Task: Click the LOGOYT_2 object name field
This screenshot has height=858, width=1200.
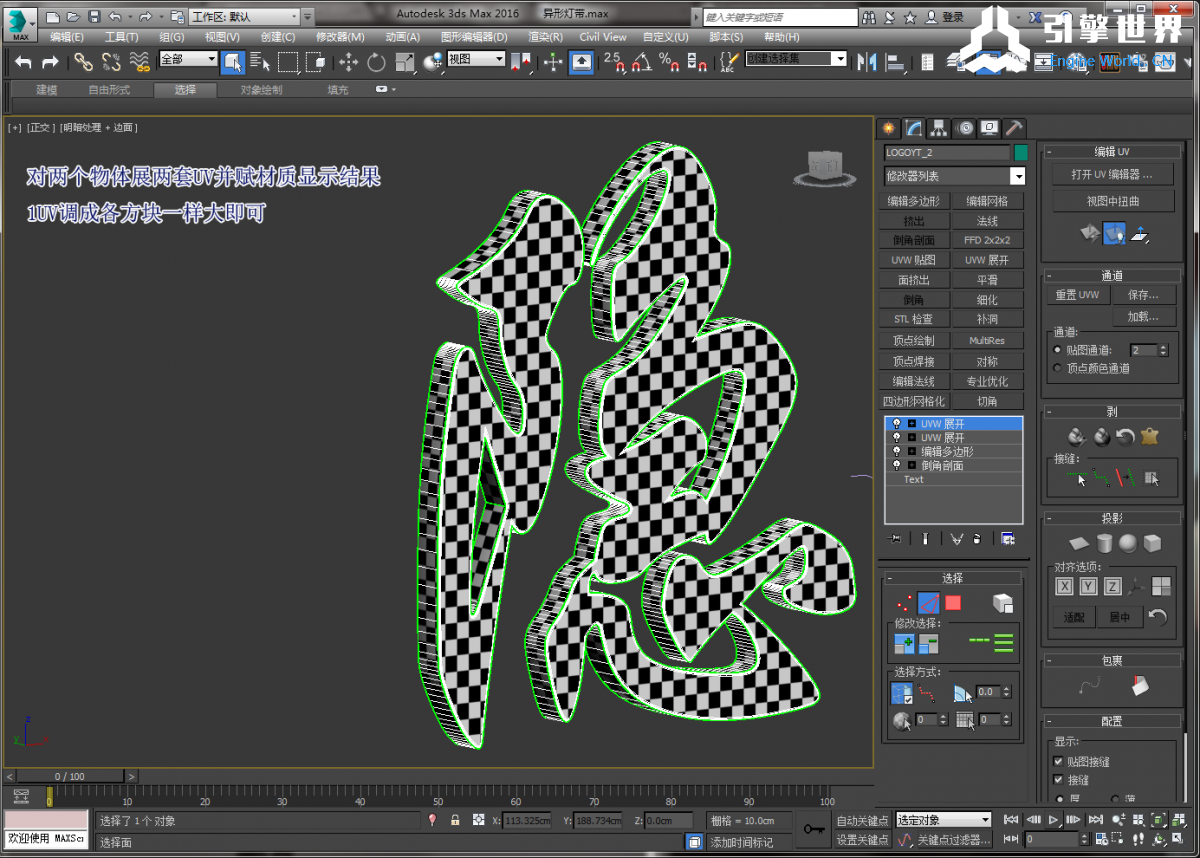Action: [947, 153]
